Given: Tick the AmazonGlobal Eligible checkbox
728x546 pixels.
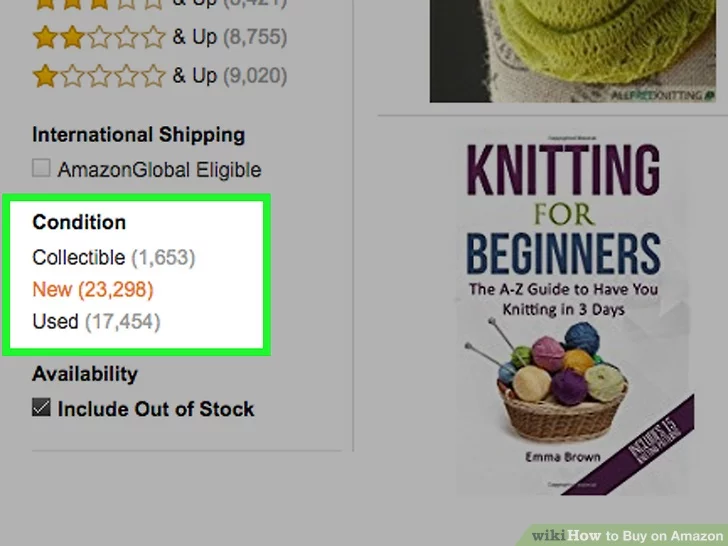Looking at the screenshot, I should (x=42, y=168).
